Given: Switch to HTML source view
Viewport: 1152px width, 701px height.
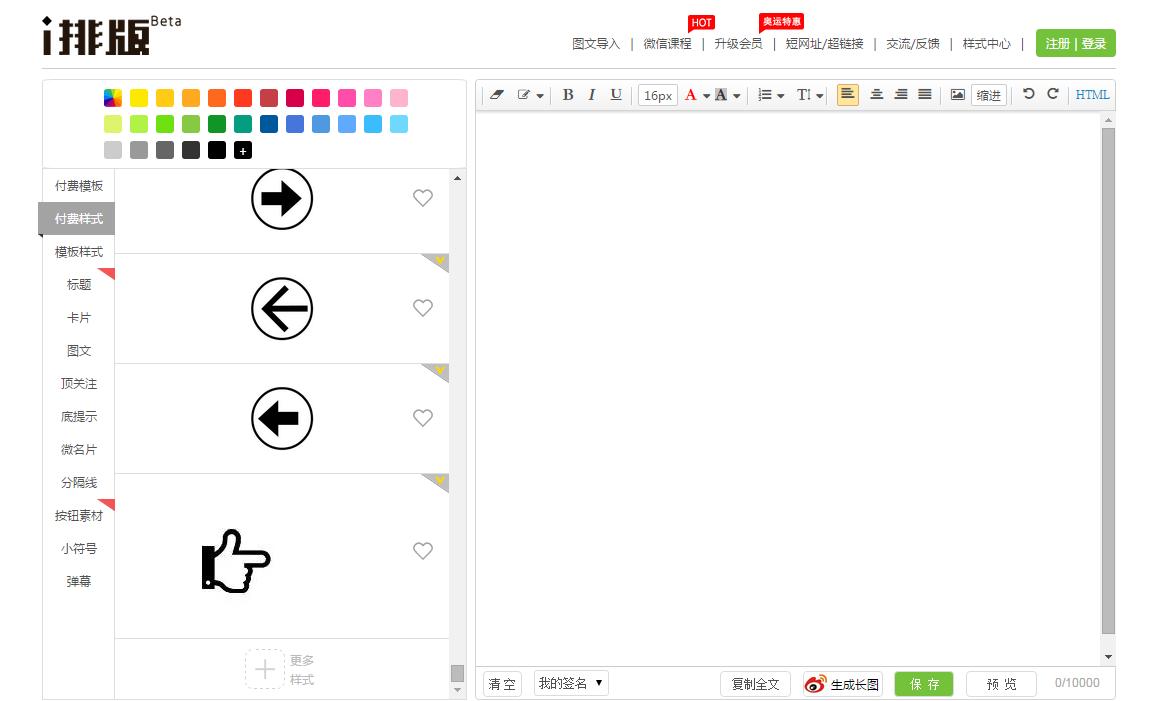Looking at the screenshot, I should pyautogui.click(x=1092, y=95).
